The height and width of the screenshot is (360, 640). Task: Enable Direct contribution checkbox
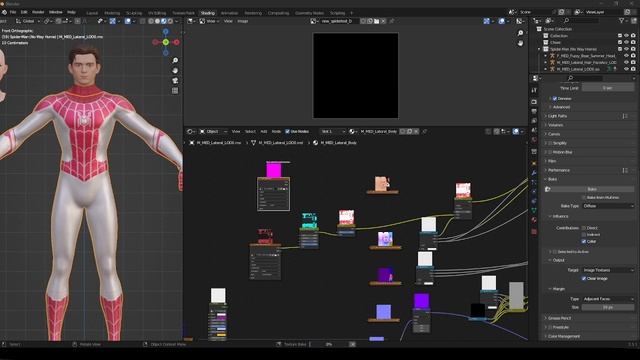click(584, 228)
